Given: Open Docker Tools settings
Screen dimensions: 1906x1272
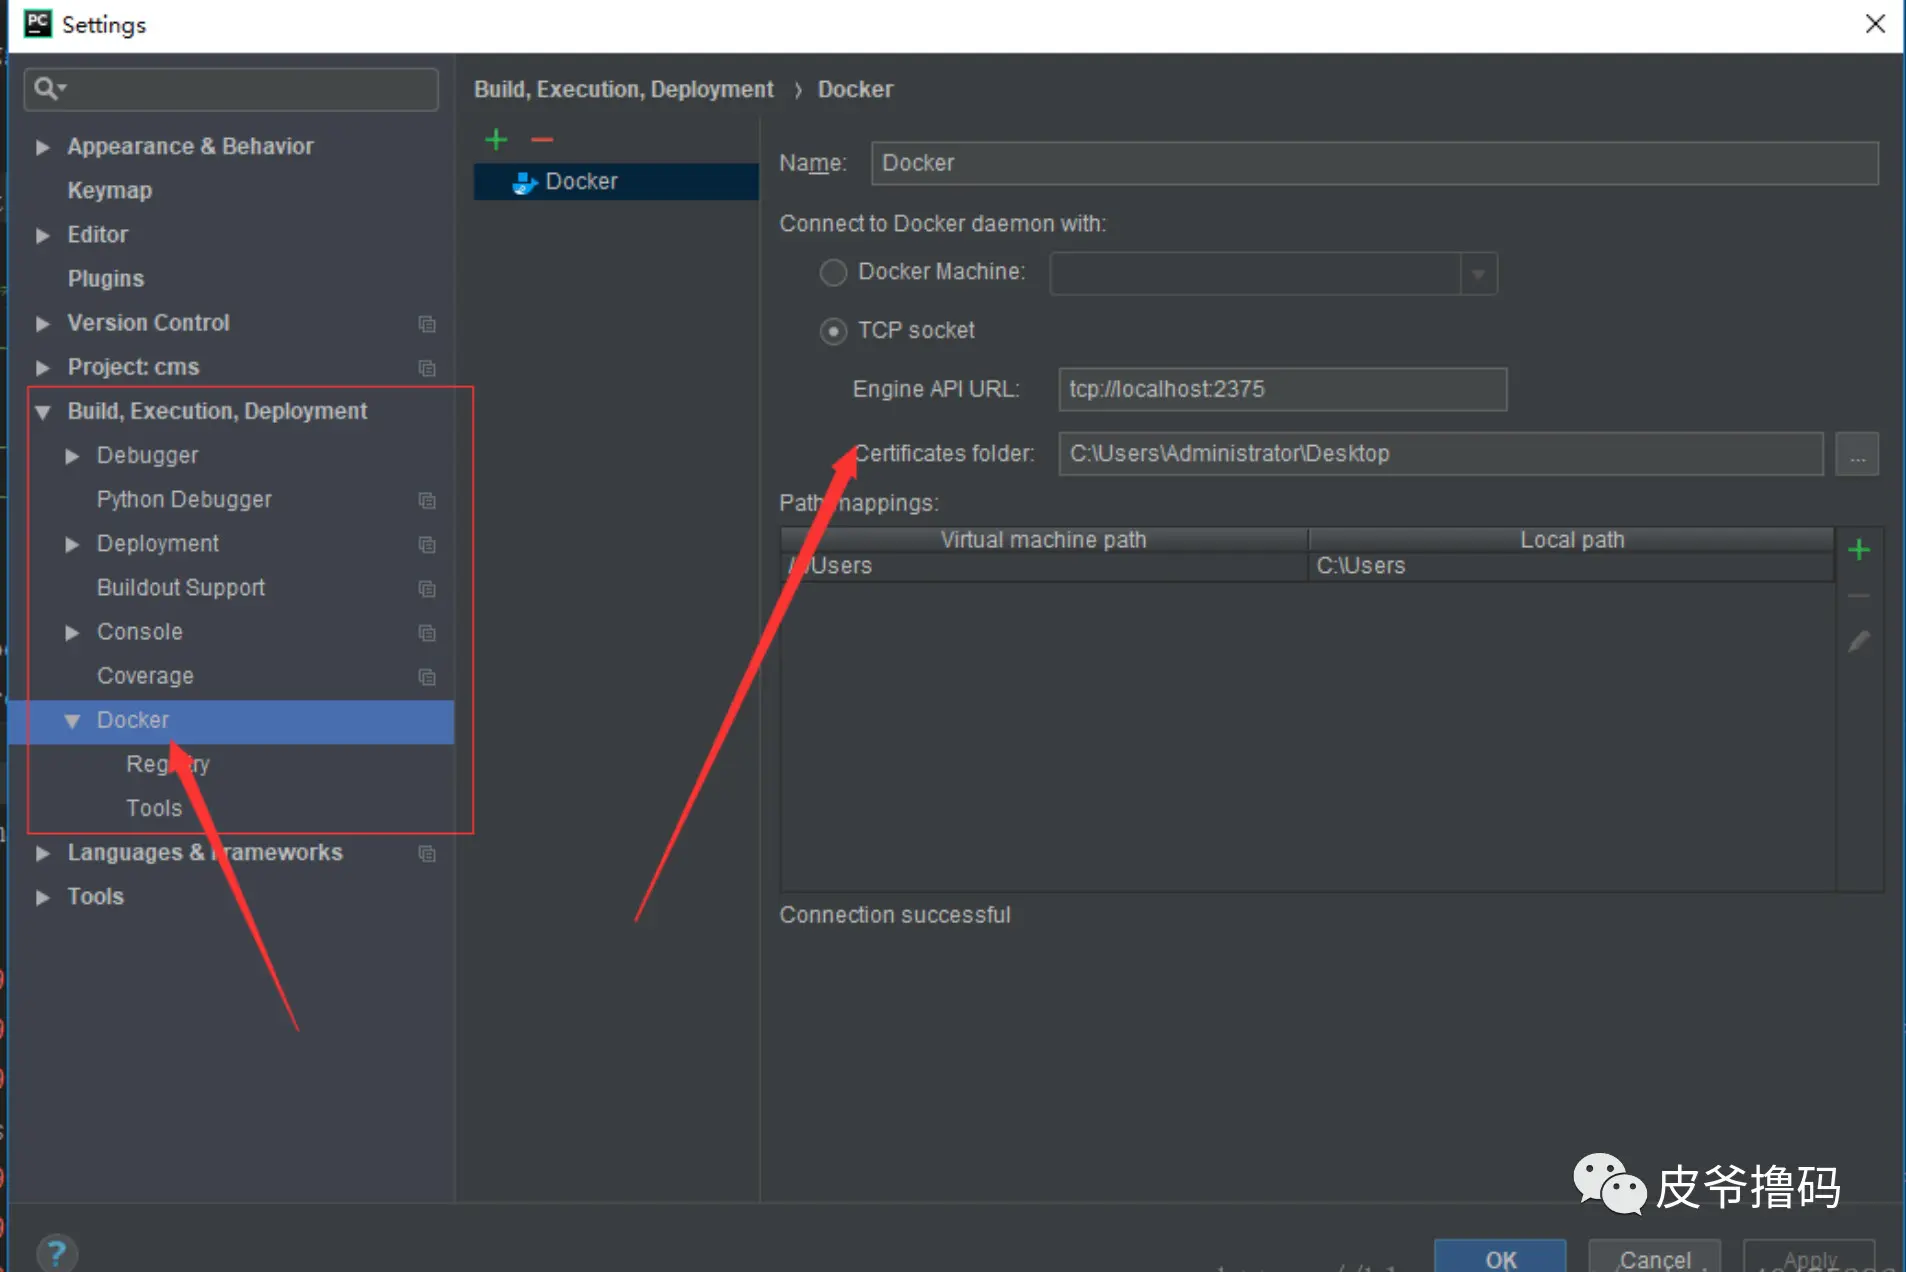Looking at the screenshot, I should [154, 809].
